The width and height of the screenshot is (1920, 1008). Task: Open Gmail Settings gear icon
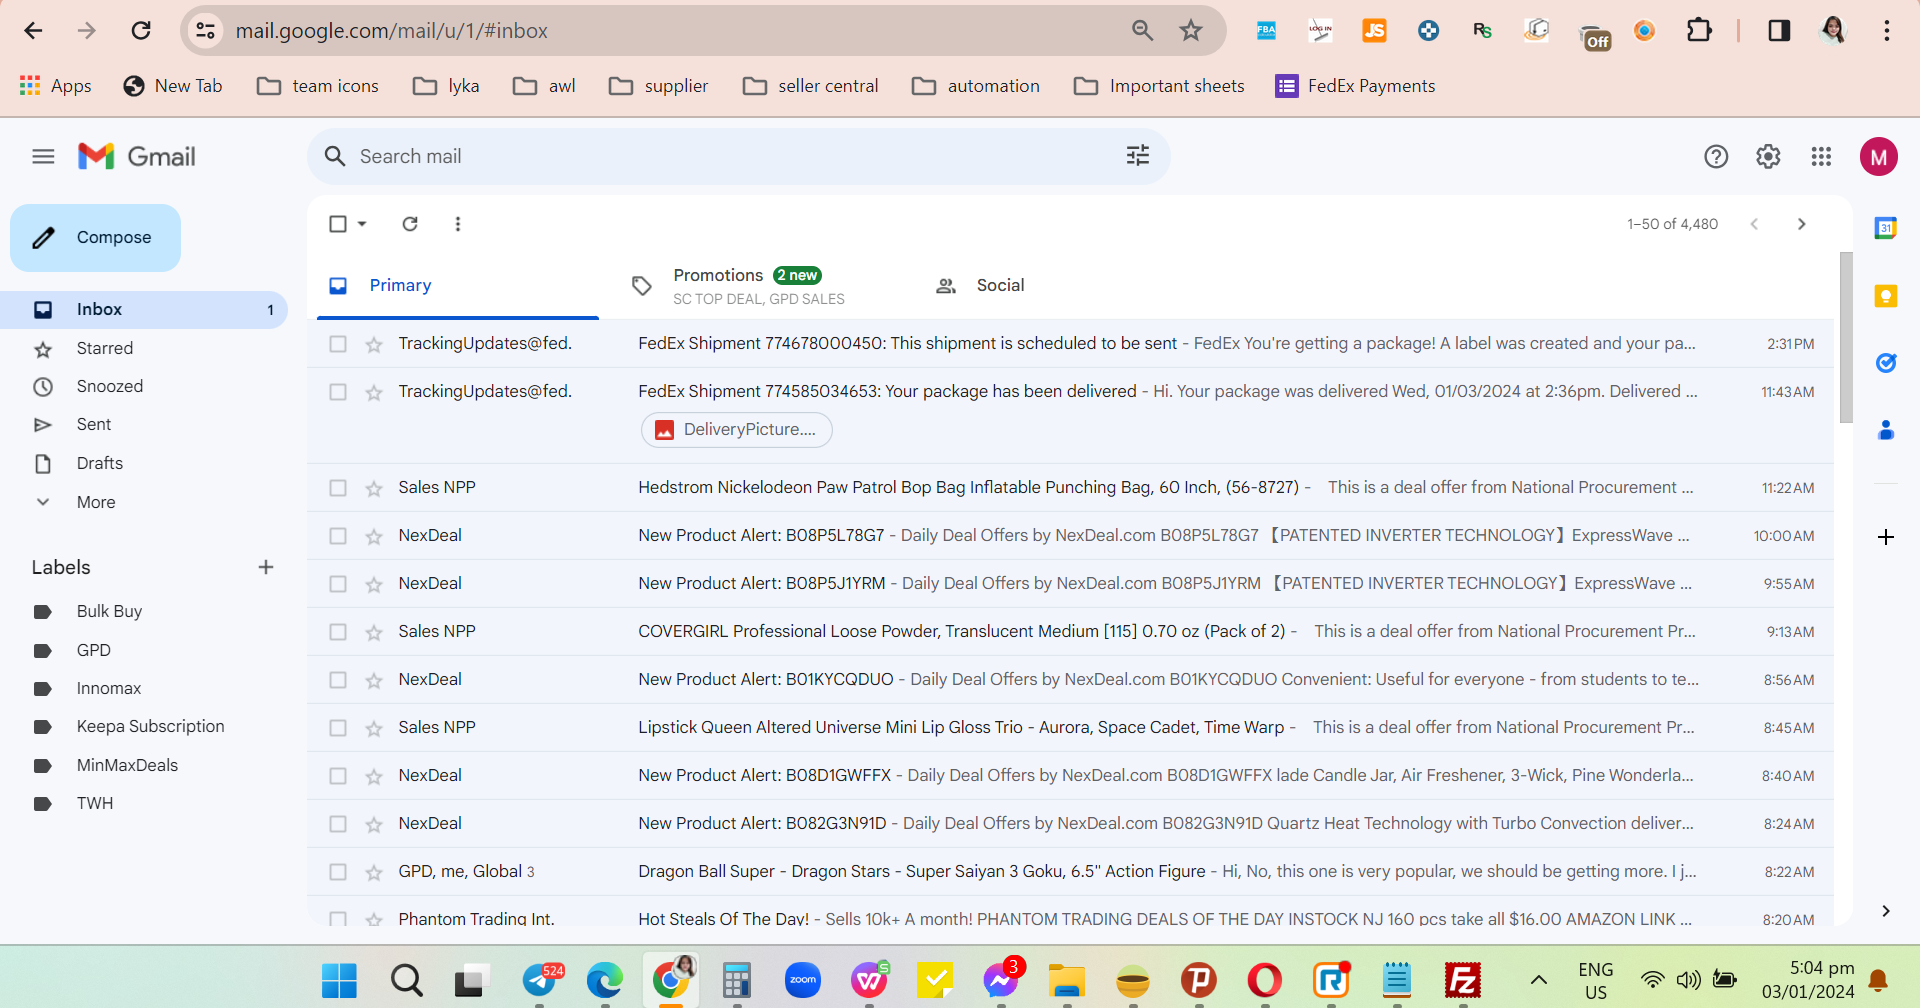click(x=1768, y=157)
